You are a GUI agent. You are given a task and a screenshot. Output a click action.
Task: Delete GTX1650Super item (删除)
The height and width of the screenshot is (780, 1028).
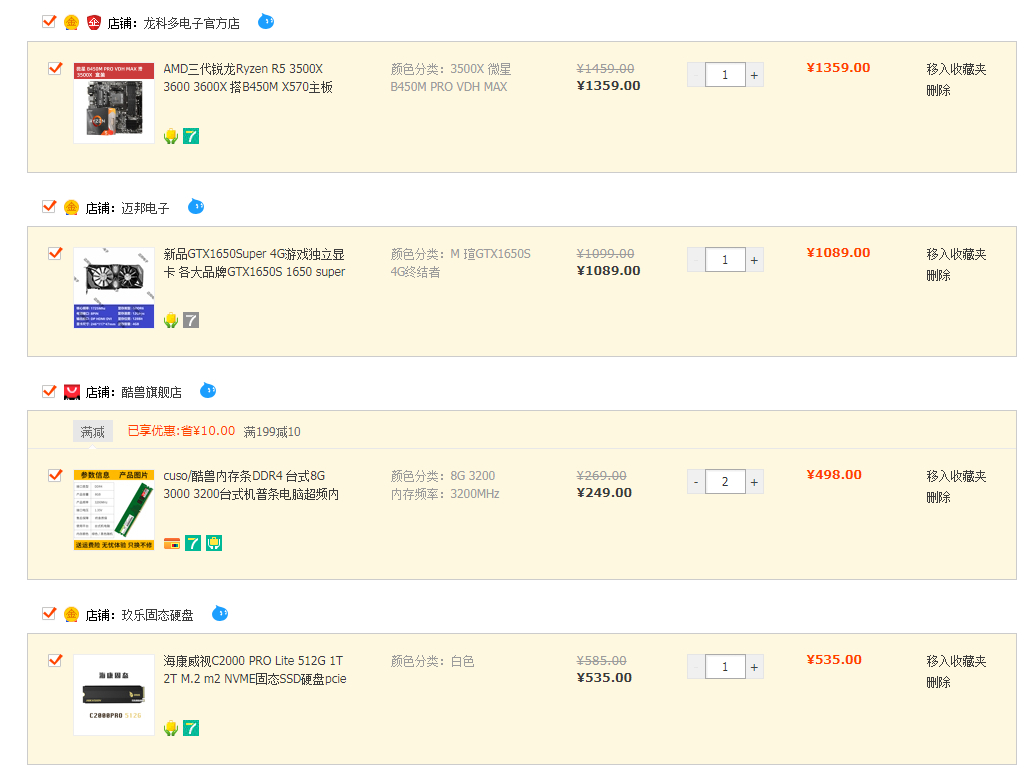pyautogui.click(x=938, y=276)
